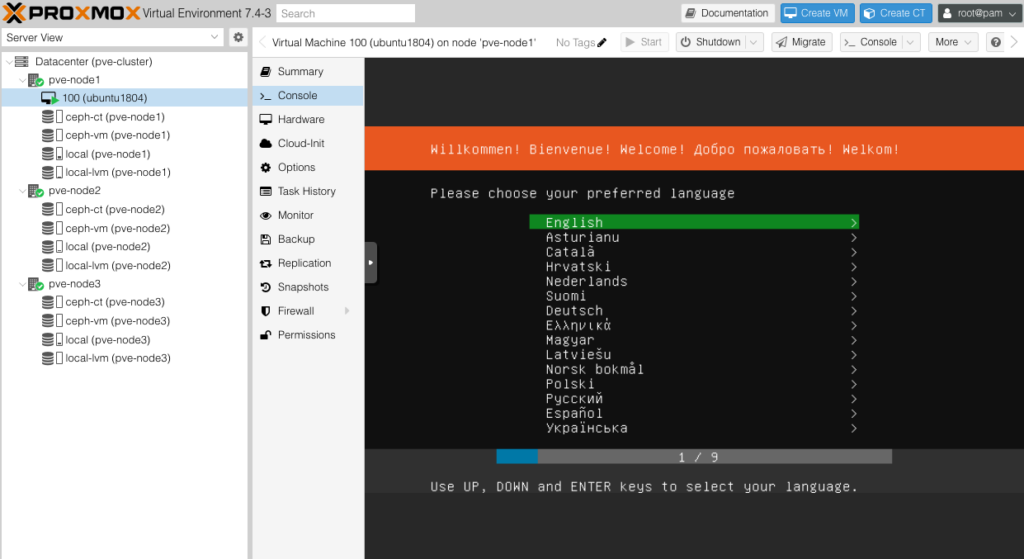Screen dimensions: 1024x559
Task: Go to the Hardware tab
Action: click(x=308, y=120)
